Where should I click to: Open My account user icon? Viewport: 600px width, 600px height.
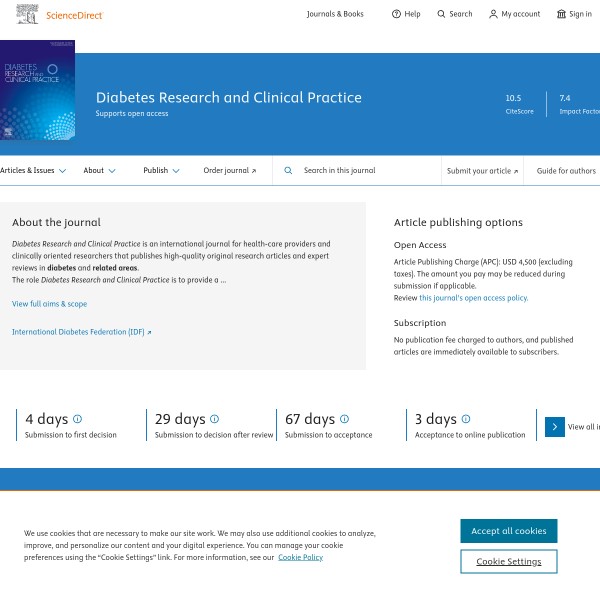point(493,14)
